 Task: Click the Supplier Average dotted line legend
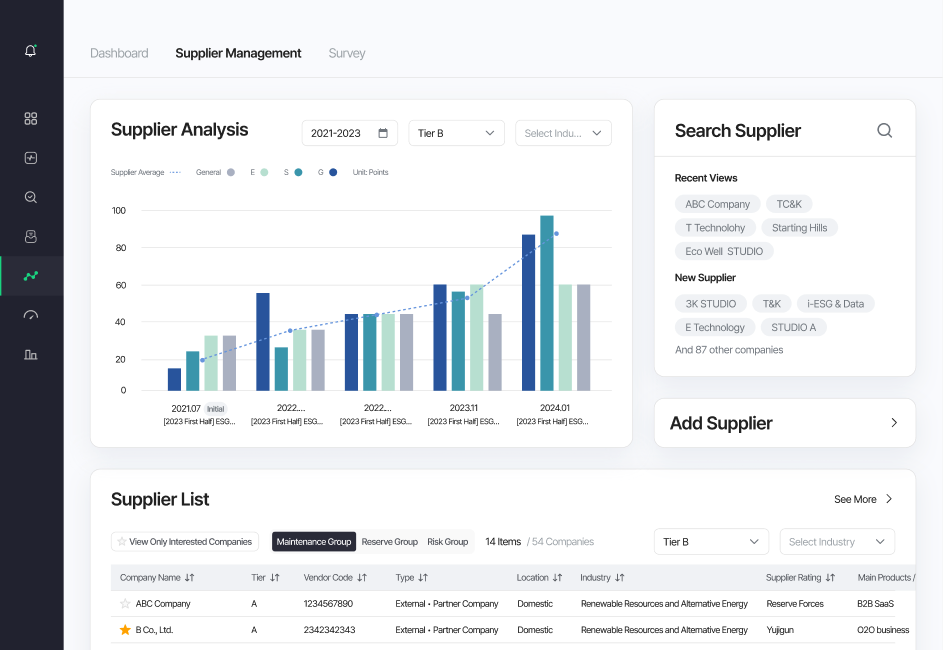[175, 172]
